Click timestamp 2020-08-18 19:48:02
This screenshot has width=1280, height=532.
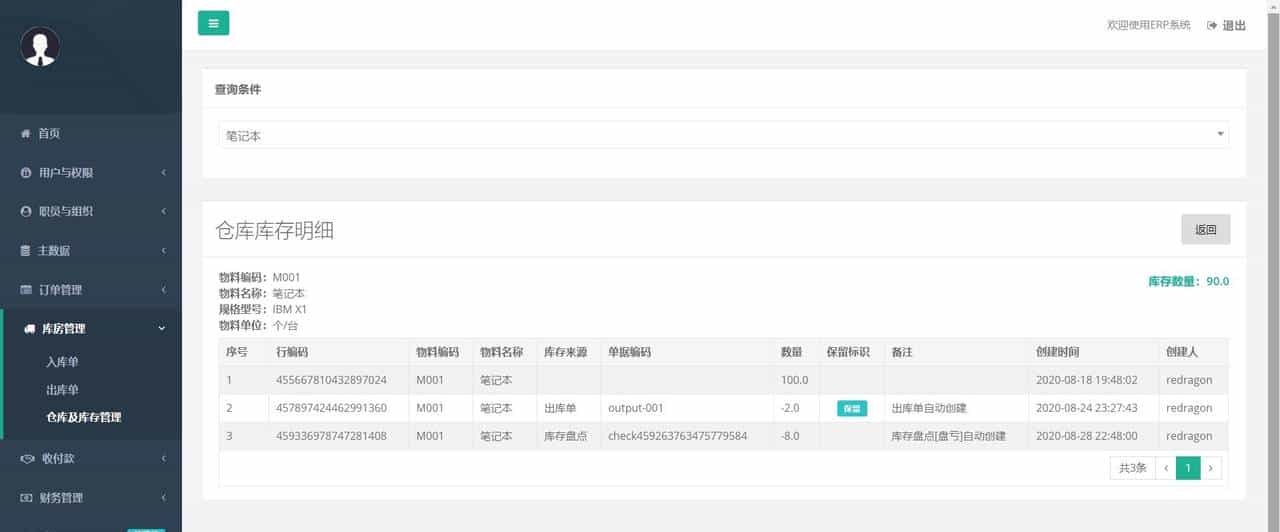coord(1086,380)
